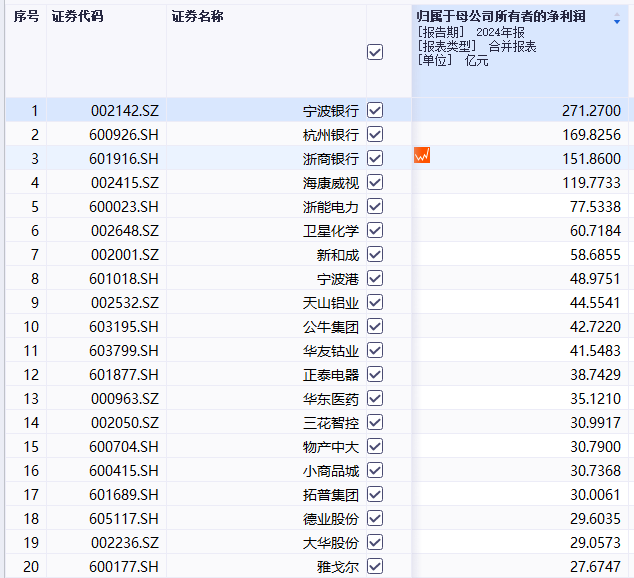Click the 证券名称 column header

tap(197, 17)
